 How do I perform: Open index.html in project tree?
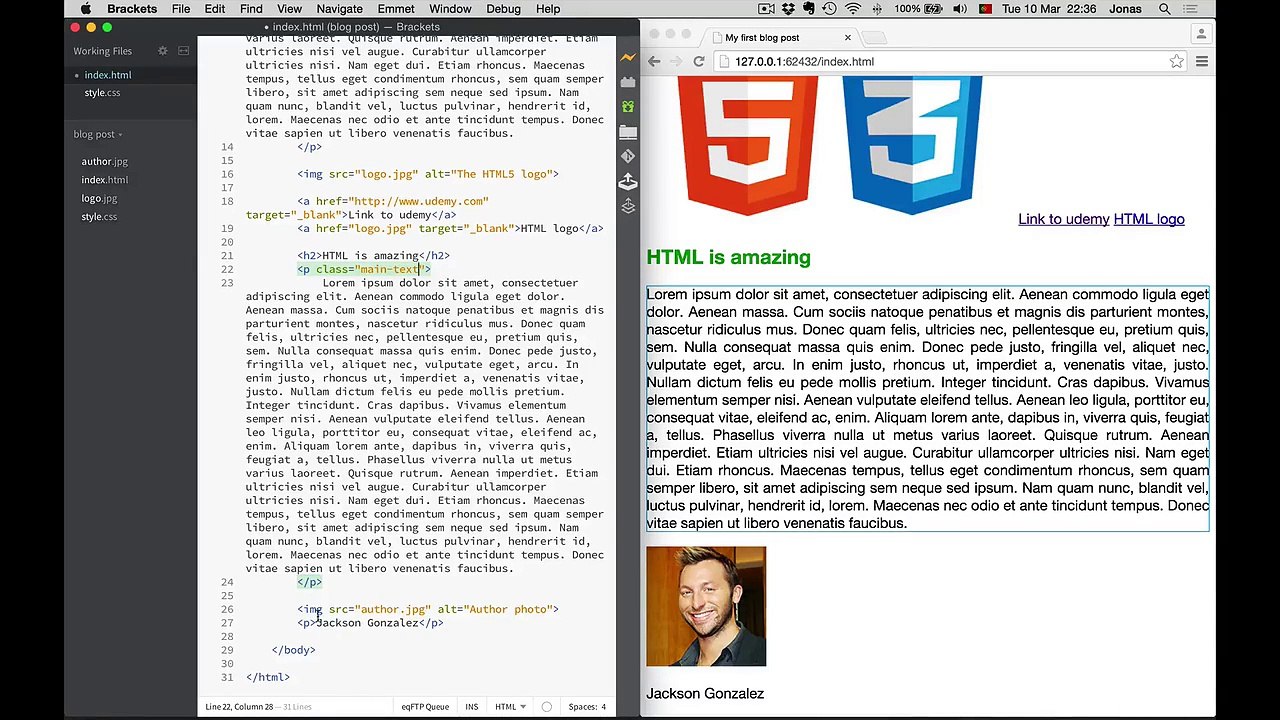pyautogui.click(x=104, y=180)
